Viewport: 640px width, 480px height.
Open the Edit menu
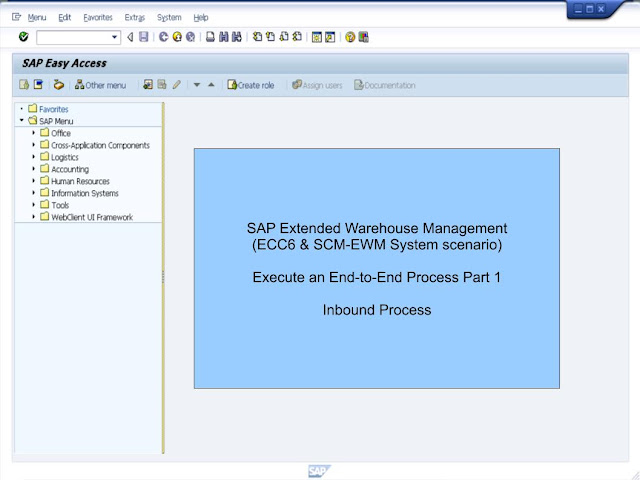64,18
